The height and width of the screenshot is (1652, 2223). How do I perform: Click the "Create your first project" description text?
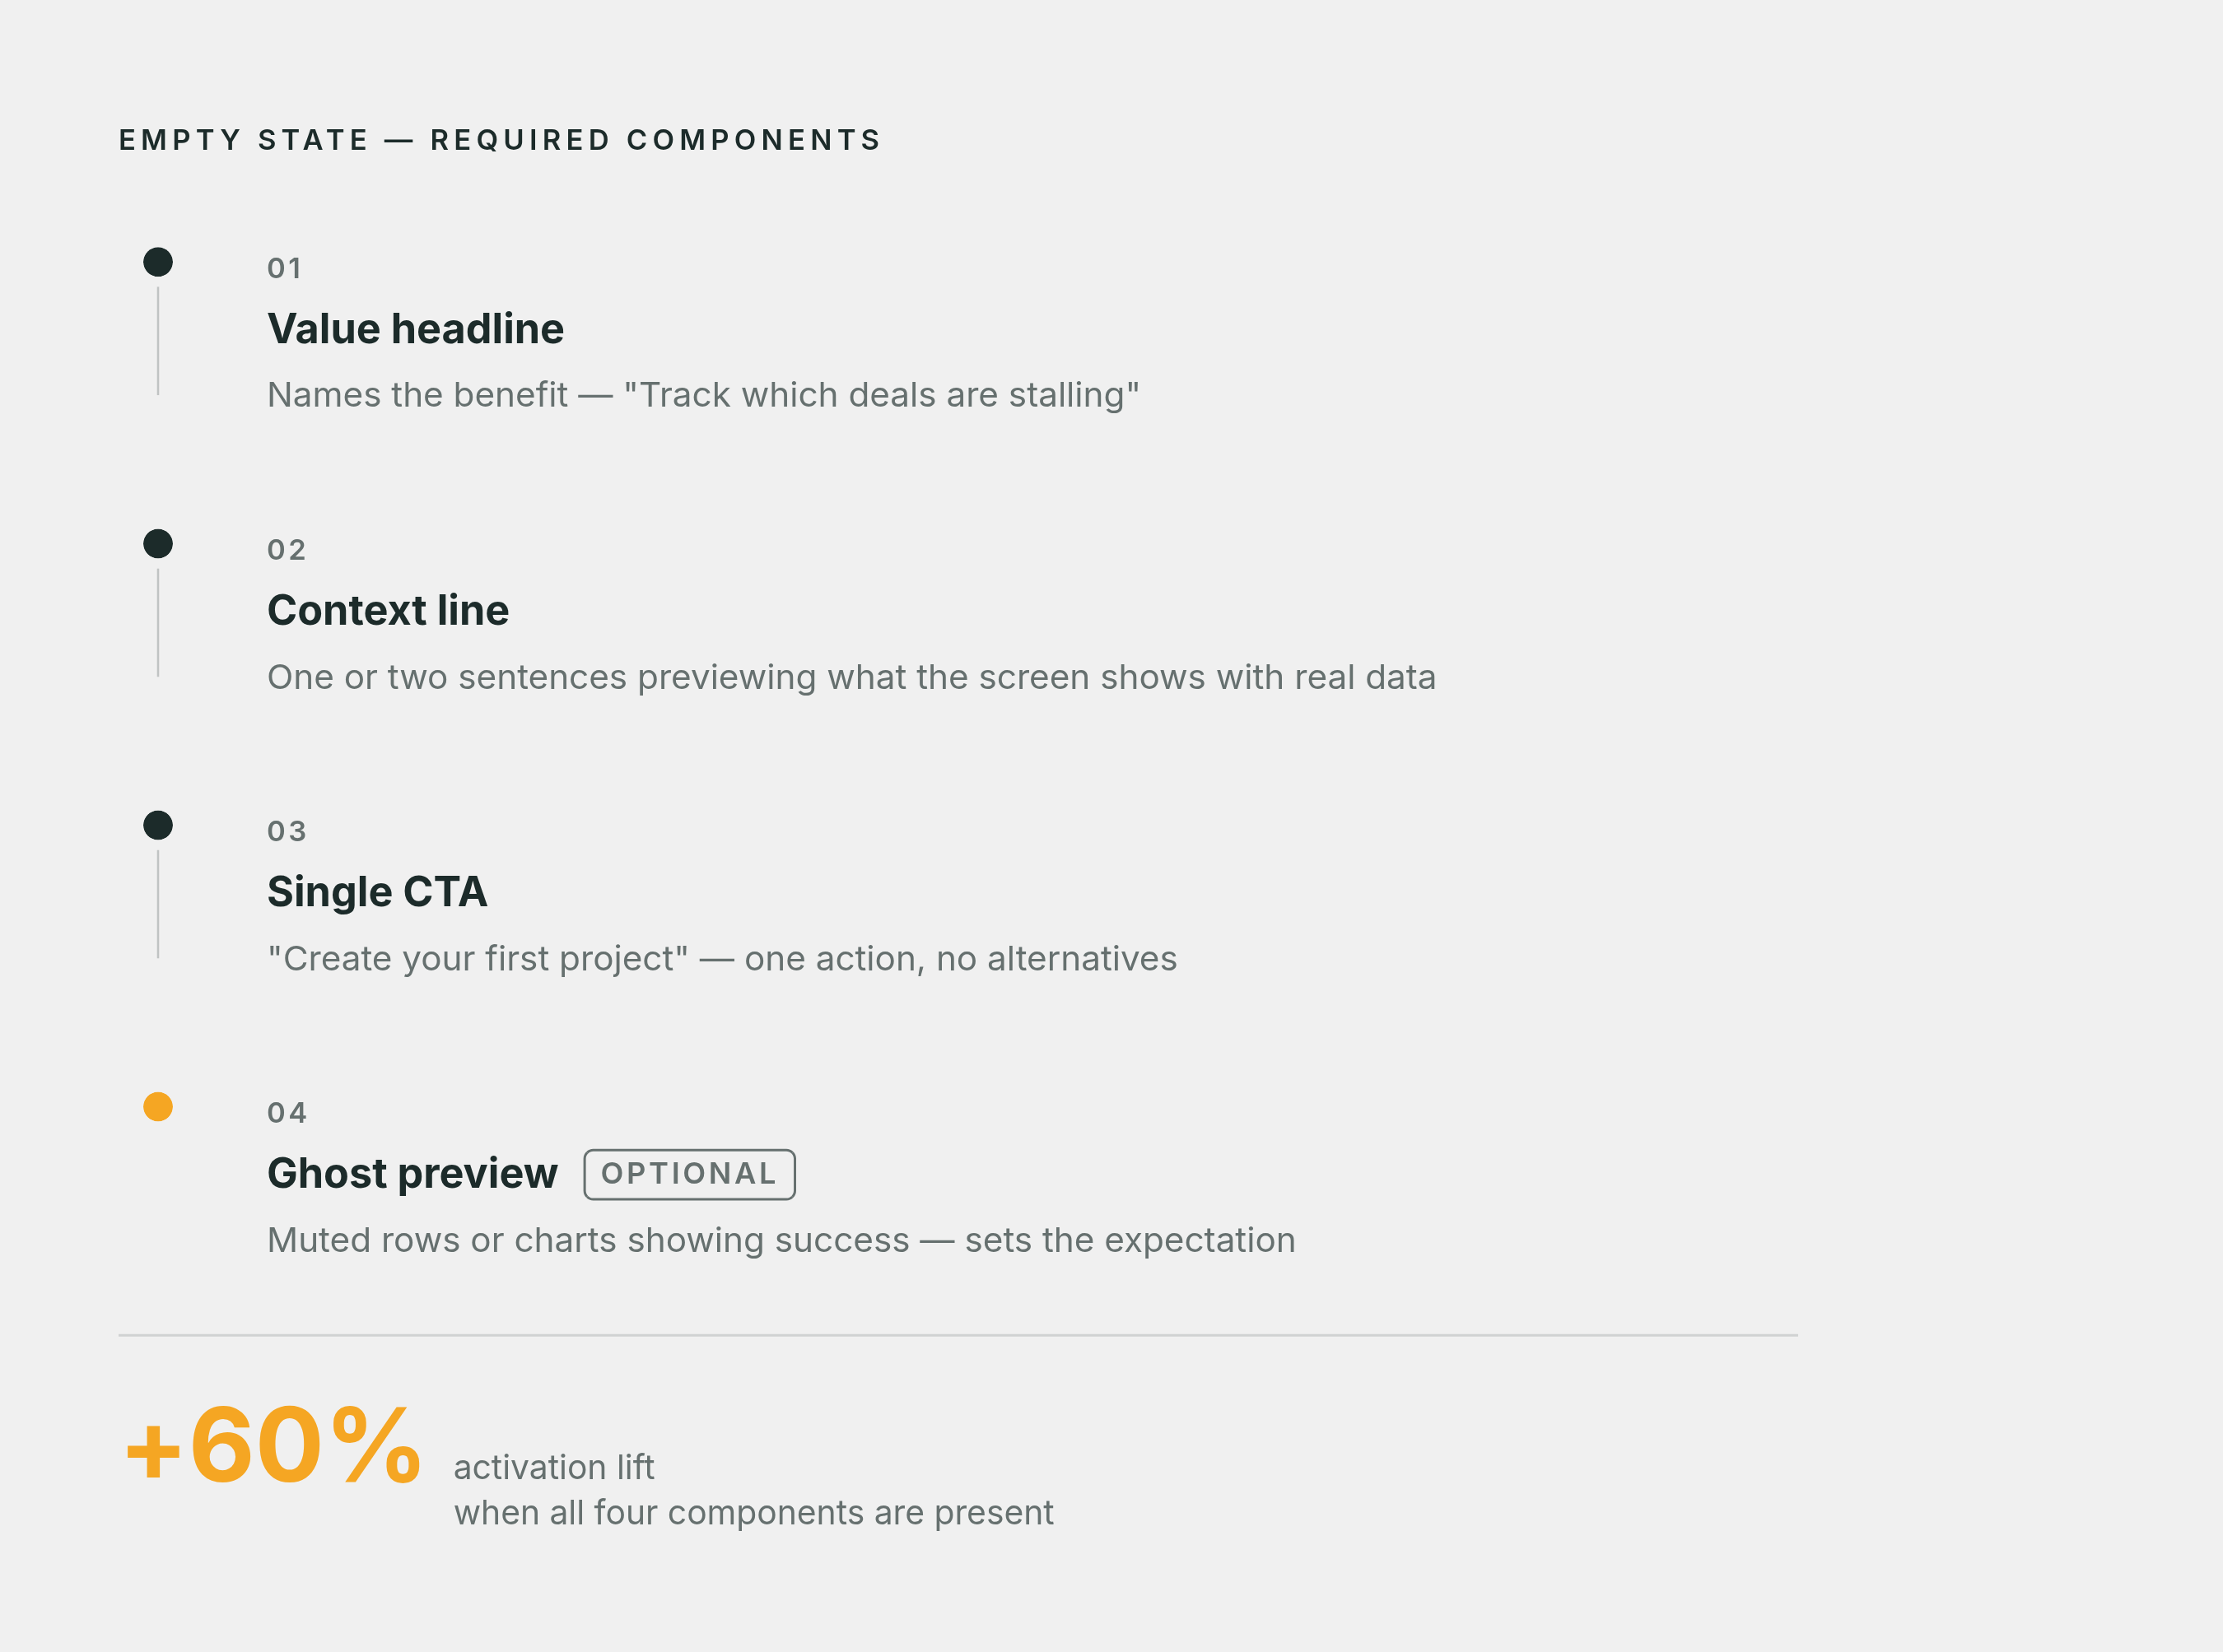(478, 959)
